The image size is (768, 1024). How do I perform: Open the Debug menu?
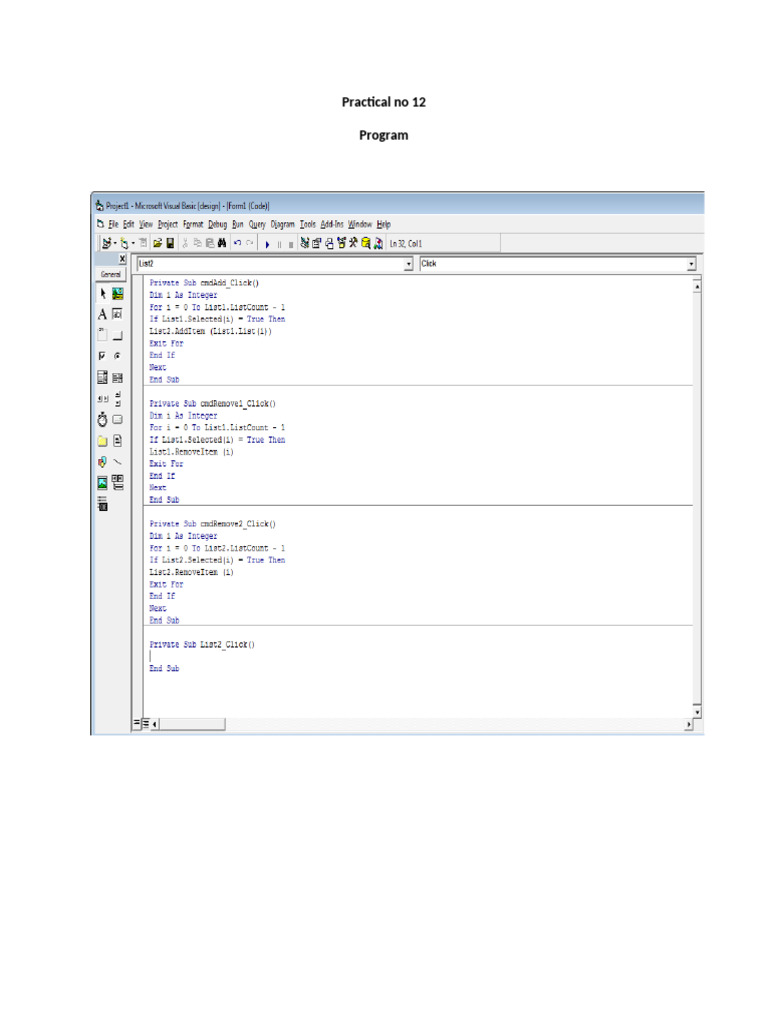pos(217,225)
